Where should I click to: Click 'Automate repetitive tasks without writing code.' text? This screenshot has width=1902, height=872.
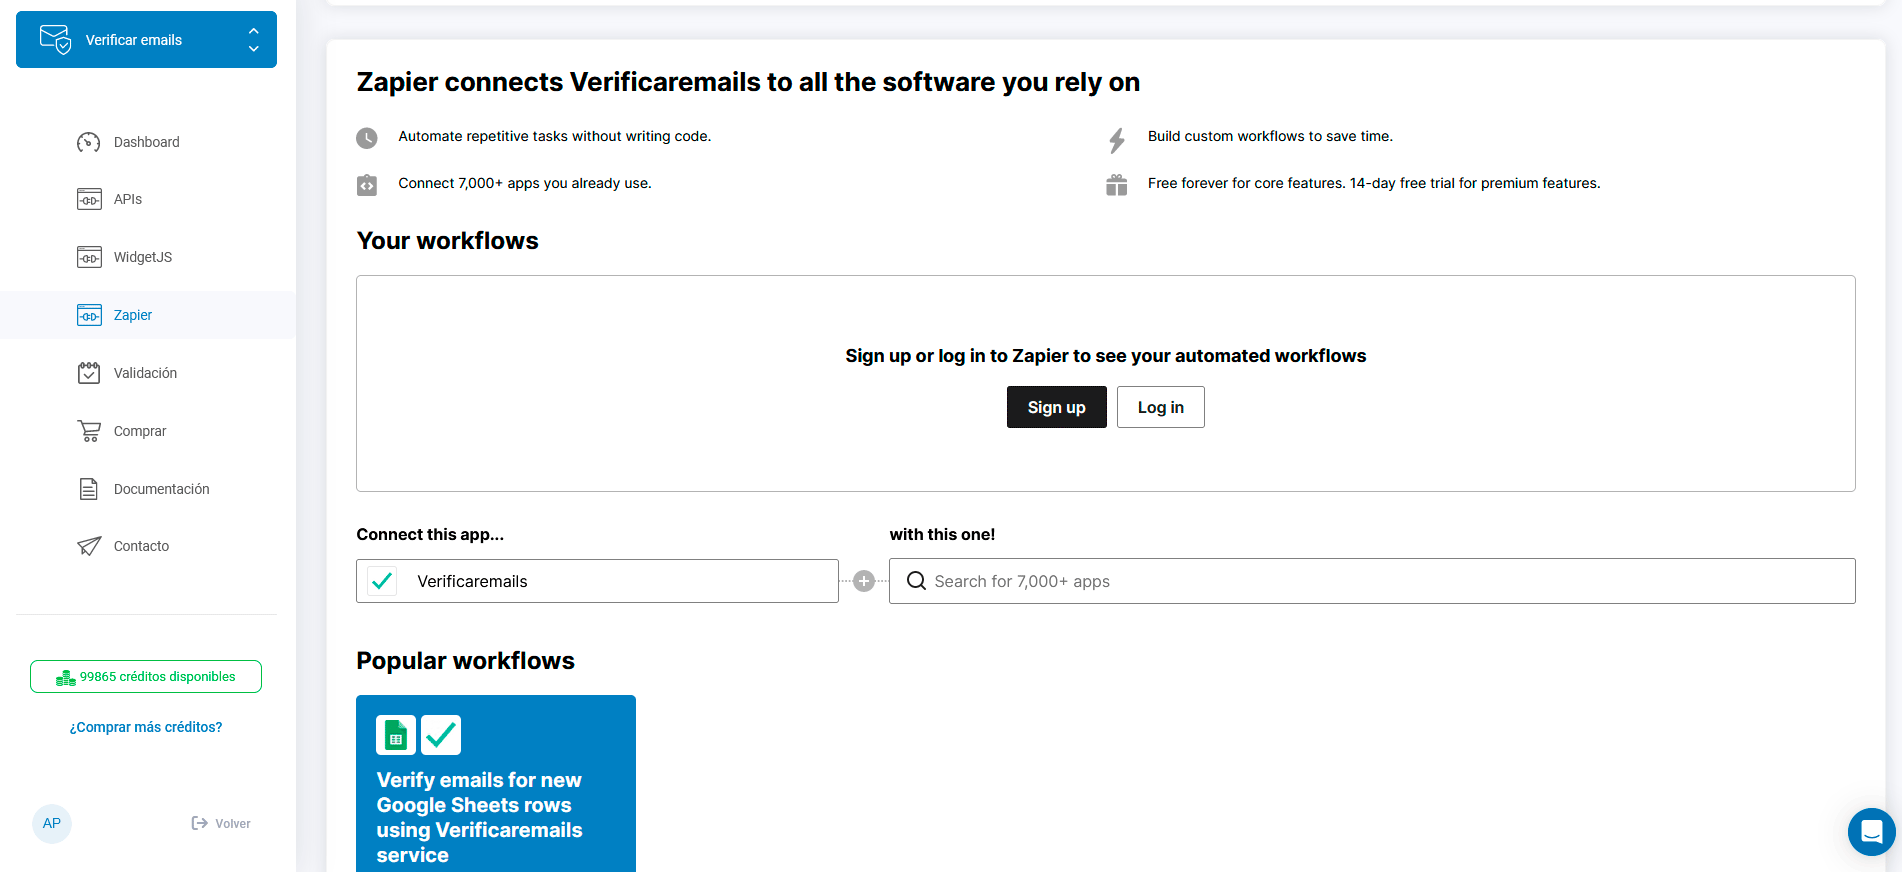[x=555, y=136]
